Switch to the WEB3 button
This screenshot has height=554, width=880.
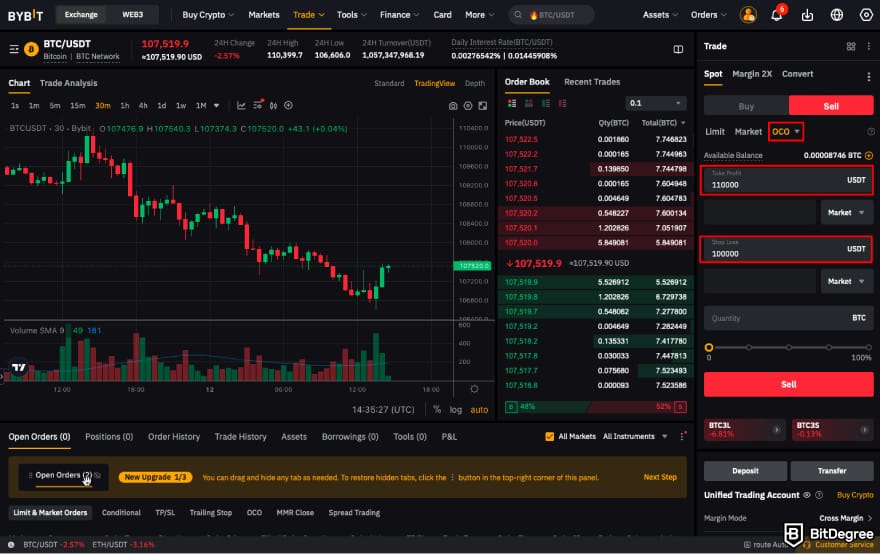click(133, 15)
